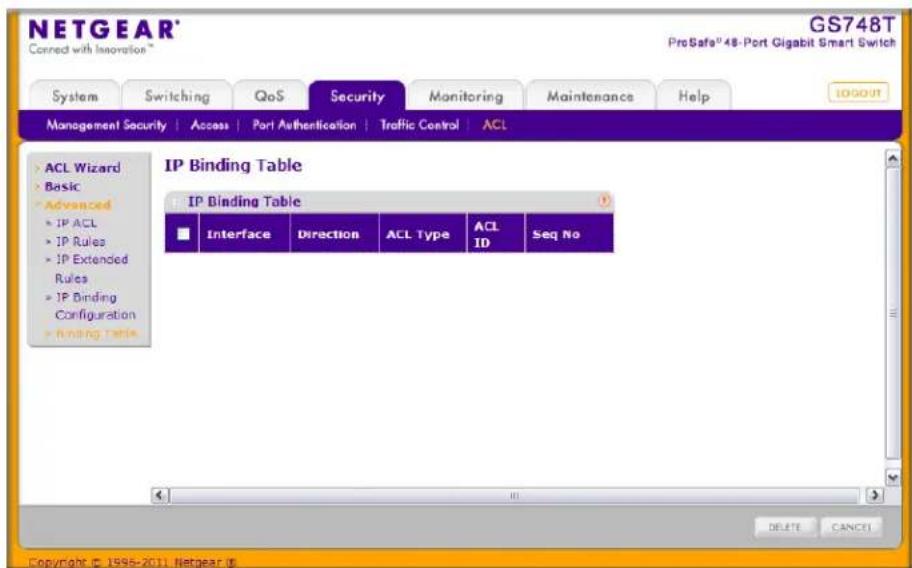Image resolution: width=912 pixels, height=568 pixels.
Task: Select the Security tab
Action: coord(357,96)
